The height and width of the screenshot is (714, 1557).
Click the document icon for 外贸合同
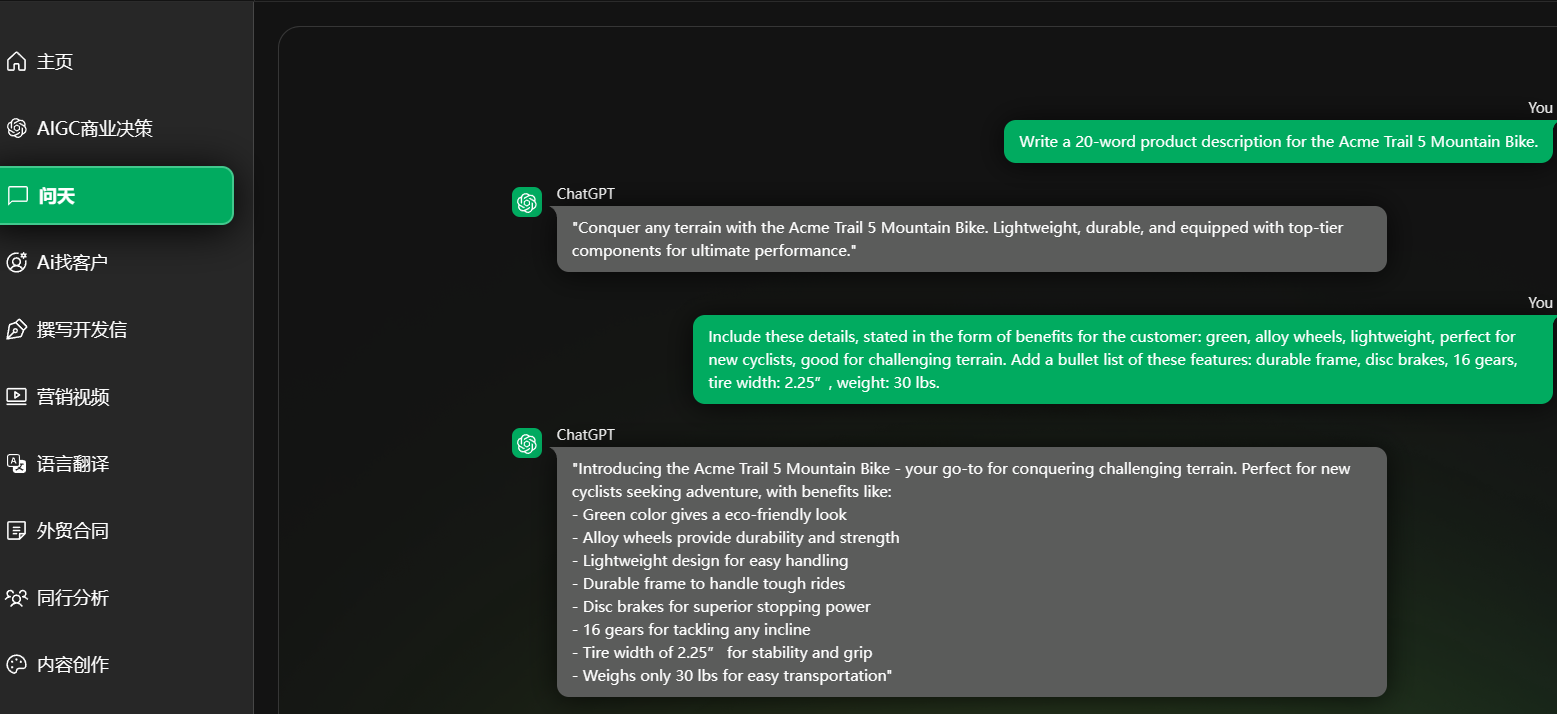click(x=16, y=531)
